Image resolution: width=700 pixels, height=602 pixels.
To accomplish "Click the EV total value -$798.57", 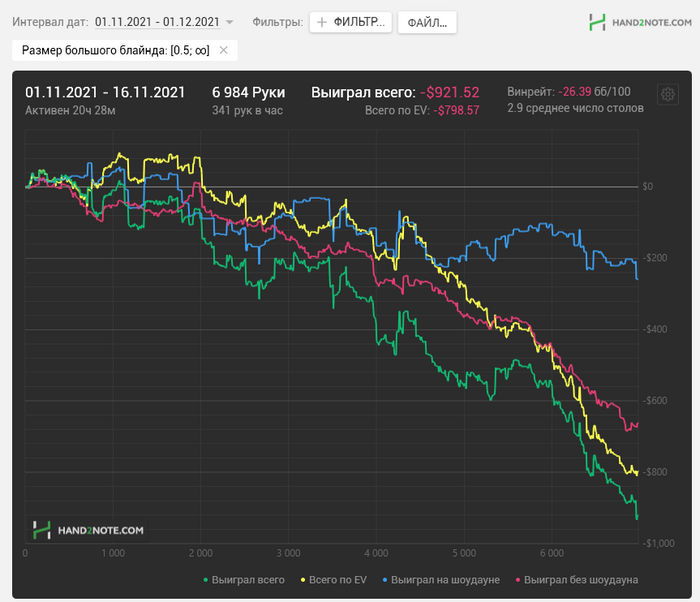I will click(456, 110).
